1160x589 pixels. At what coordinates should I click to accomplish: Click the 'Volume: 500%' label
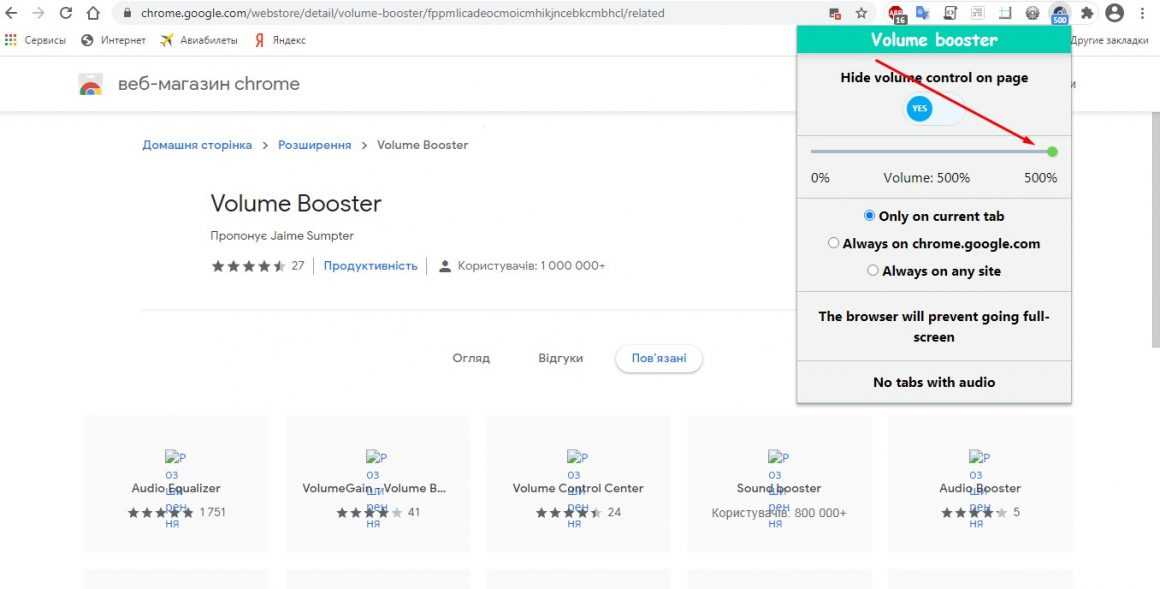click(926, 178)
